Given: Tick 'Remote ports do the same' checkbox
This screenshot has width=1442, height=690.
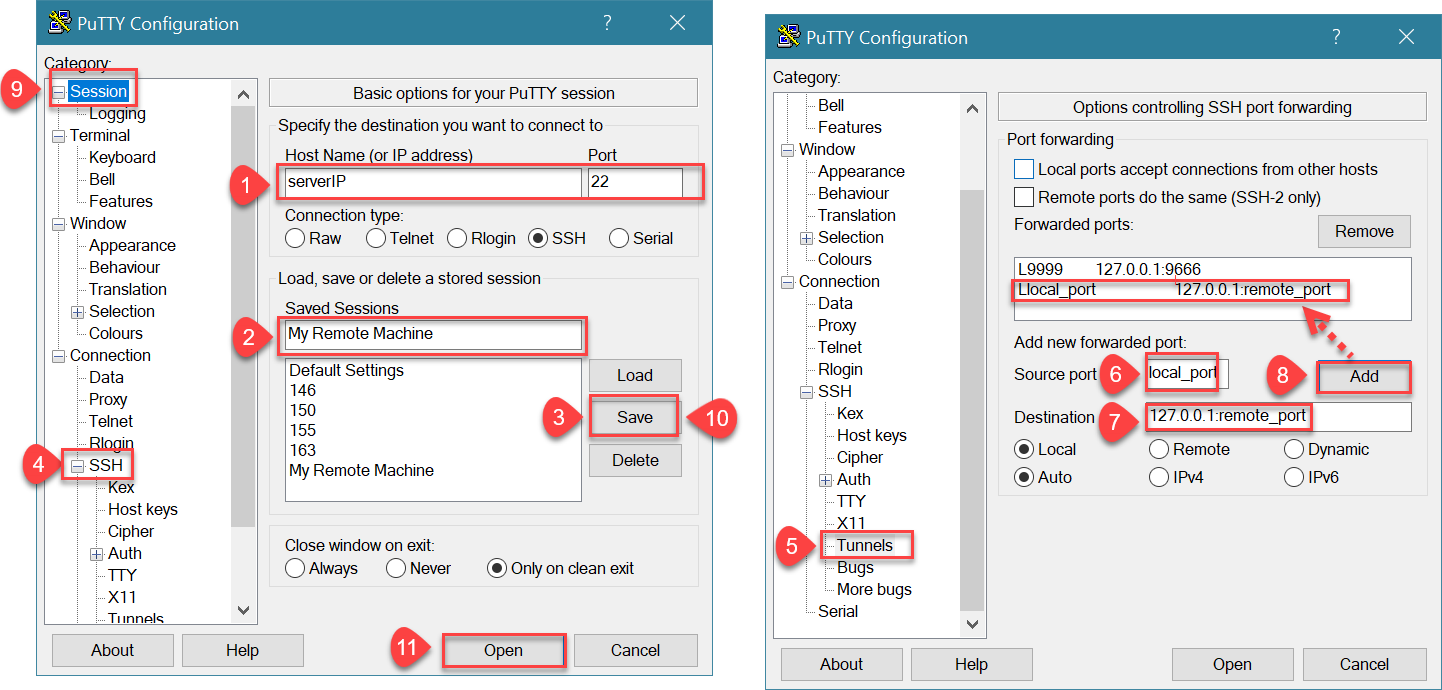Looking at the screenshot, I should 1023,197.
